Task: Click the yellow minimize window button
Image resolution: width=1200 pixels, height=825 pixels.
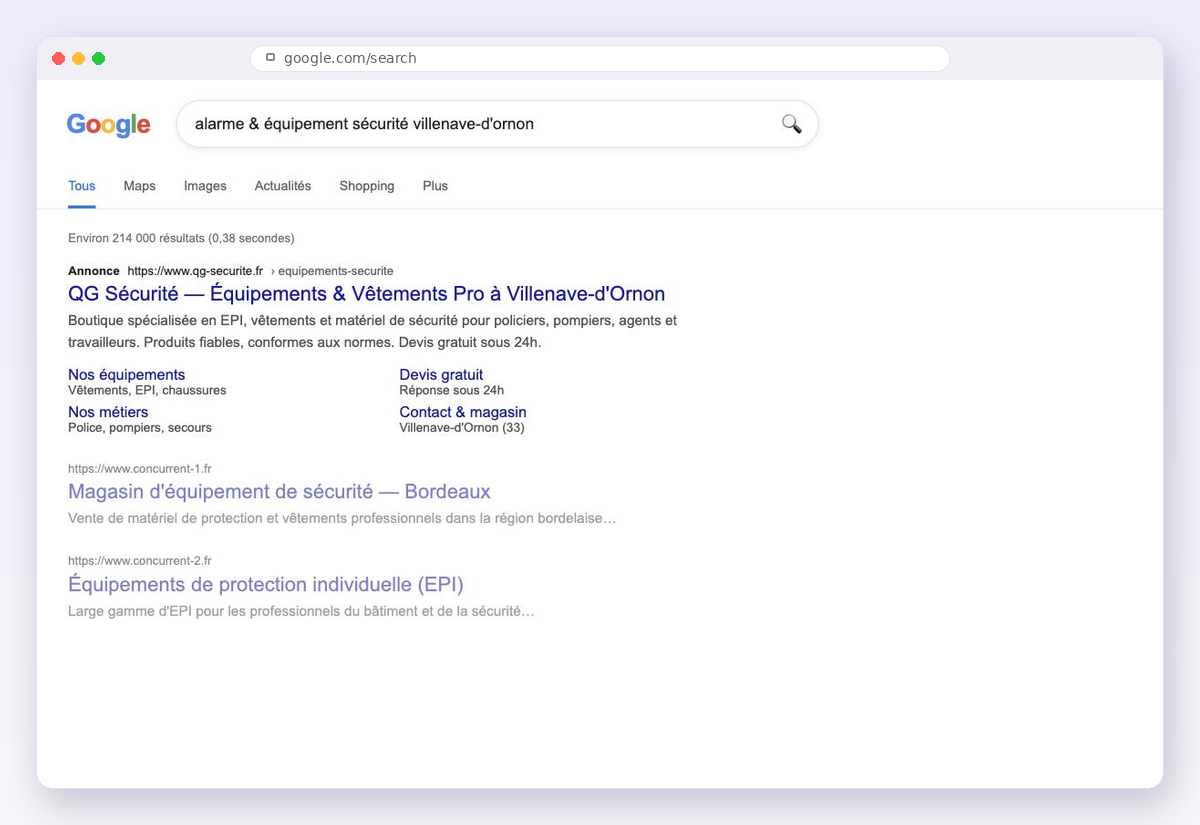Action: click(x=79, y=59)
